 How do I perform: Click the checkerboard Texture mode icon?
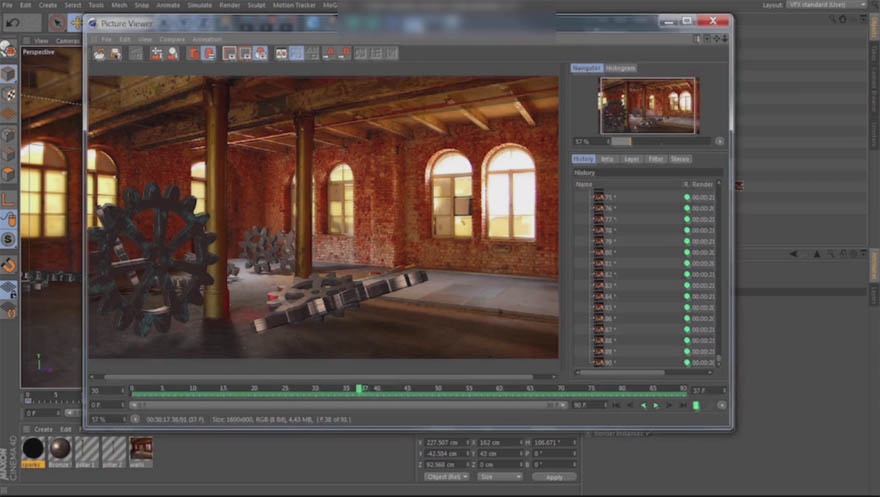8,94
